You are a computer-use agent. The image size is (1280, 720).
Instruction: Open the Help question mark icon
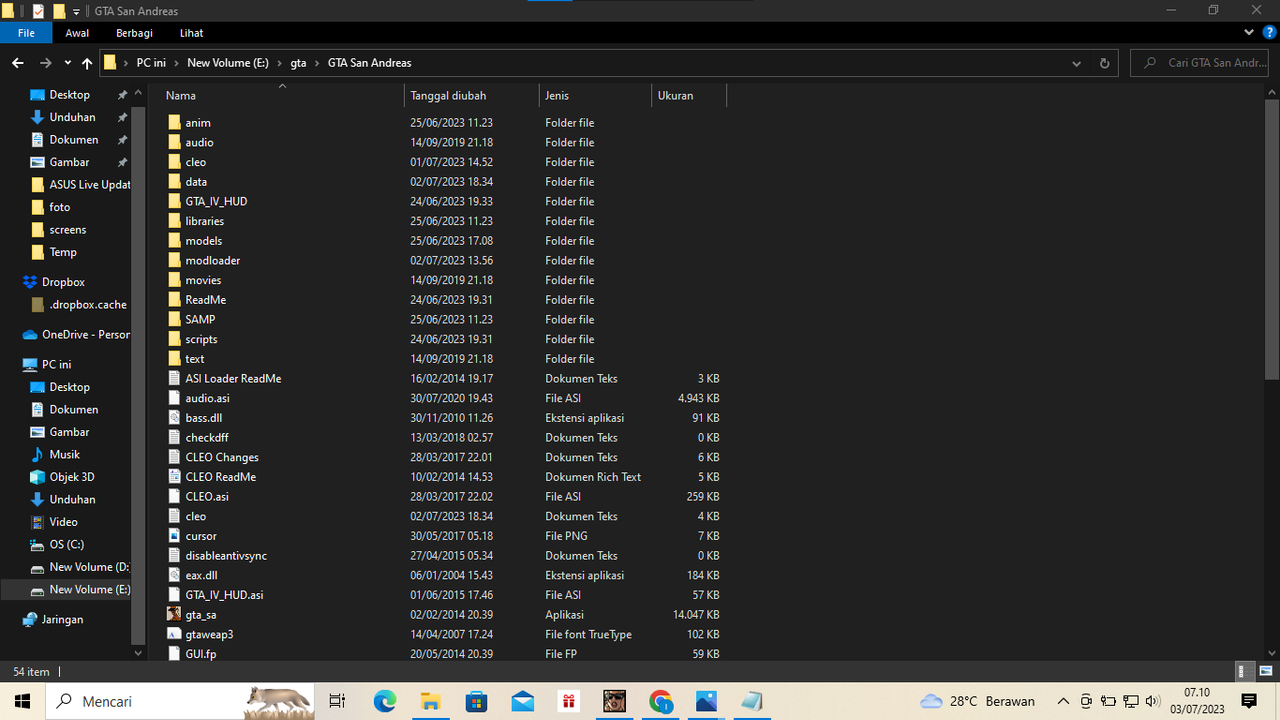[x=1269, y=33]
